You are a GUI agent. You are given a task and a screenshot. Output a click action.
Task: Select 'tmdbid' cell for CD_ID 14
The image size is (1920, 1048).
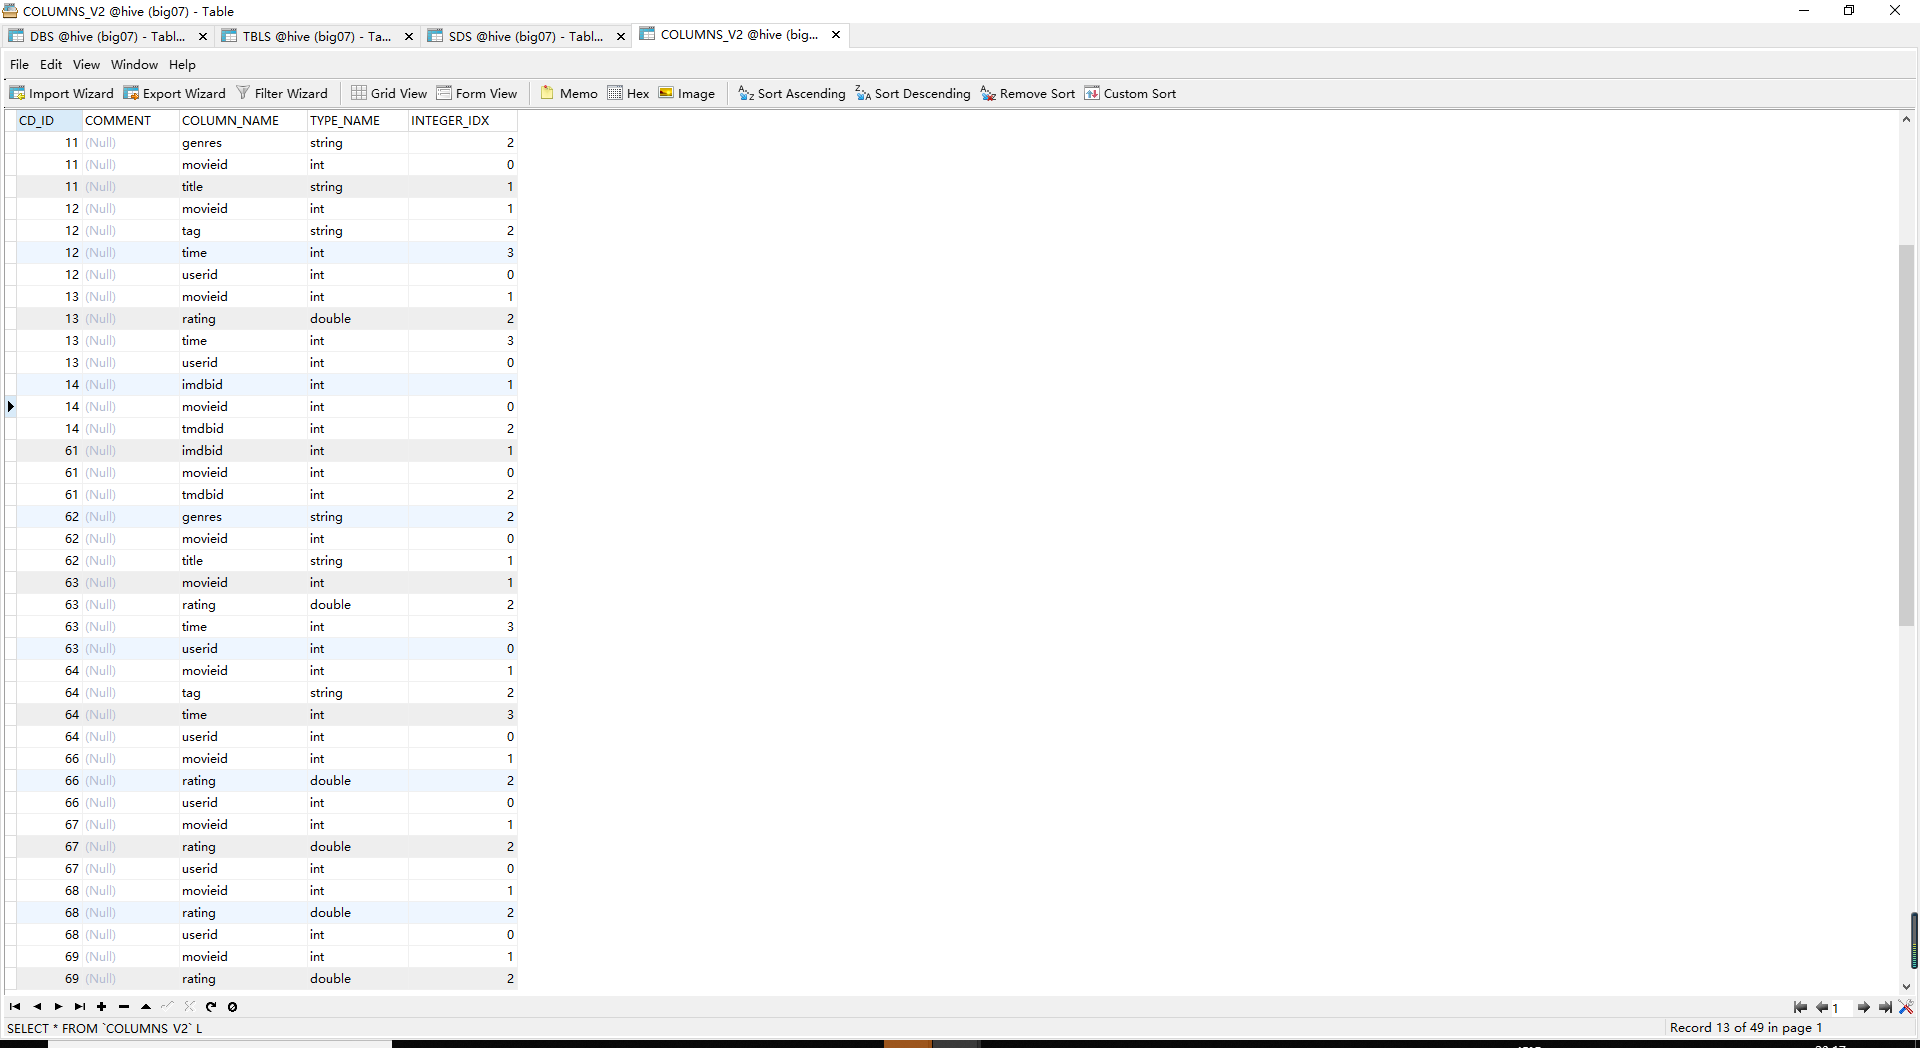243,428
